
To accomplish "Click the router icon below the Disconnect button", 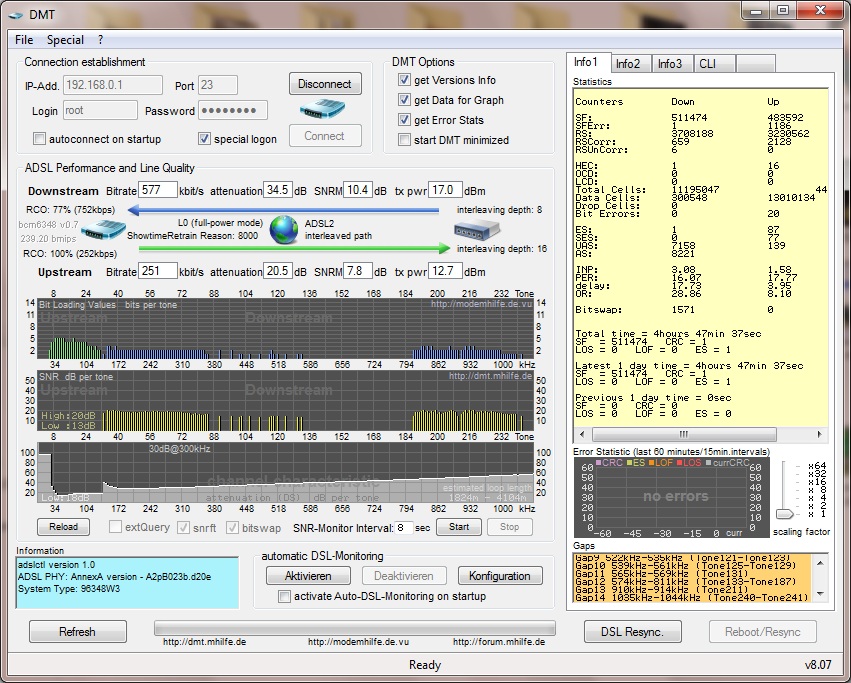I will (323, 109).
